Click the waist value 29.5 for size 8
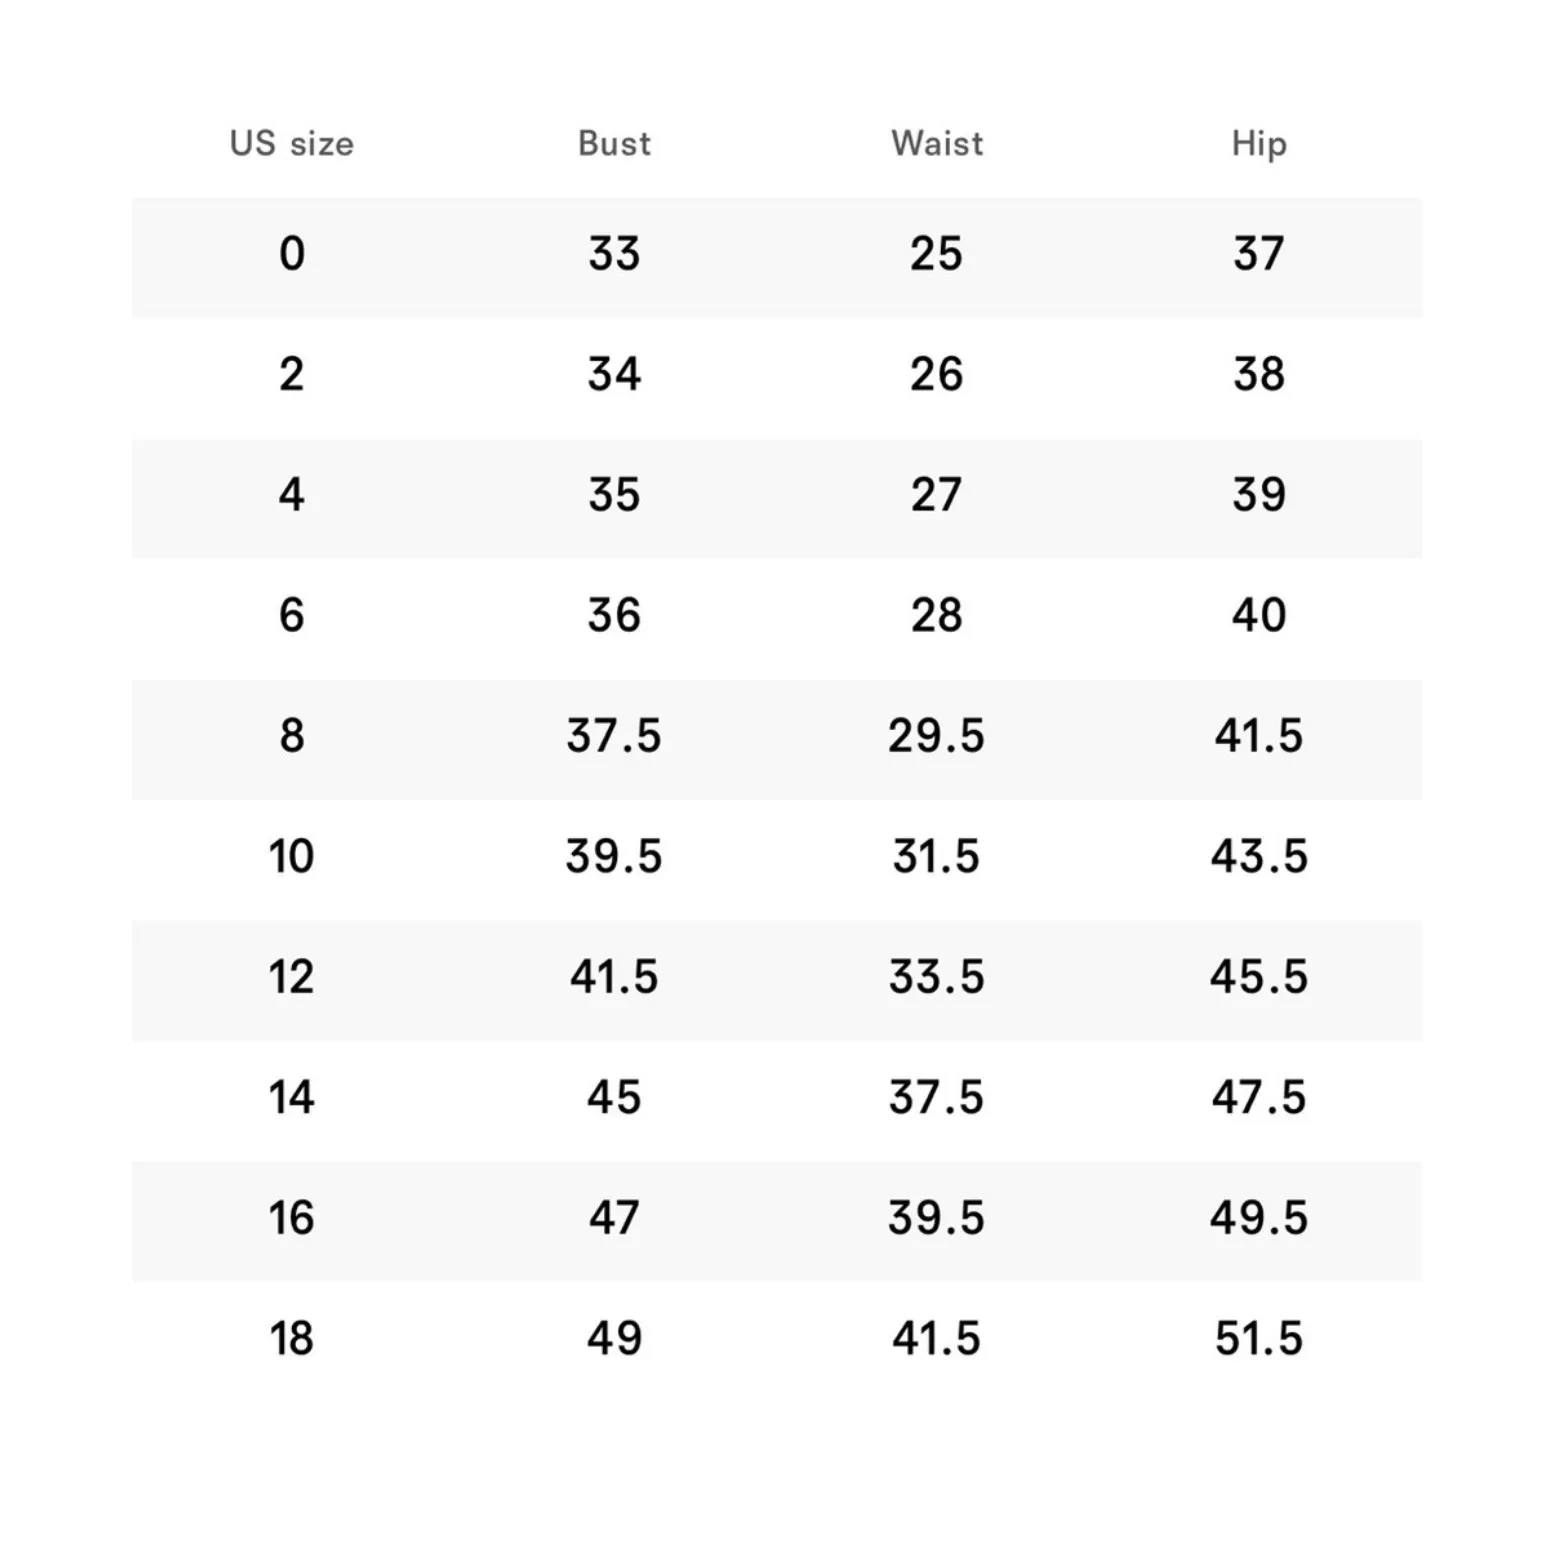This screenshot has width=1553, height=1553. [936, 736]
